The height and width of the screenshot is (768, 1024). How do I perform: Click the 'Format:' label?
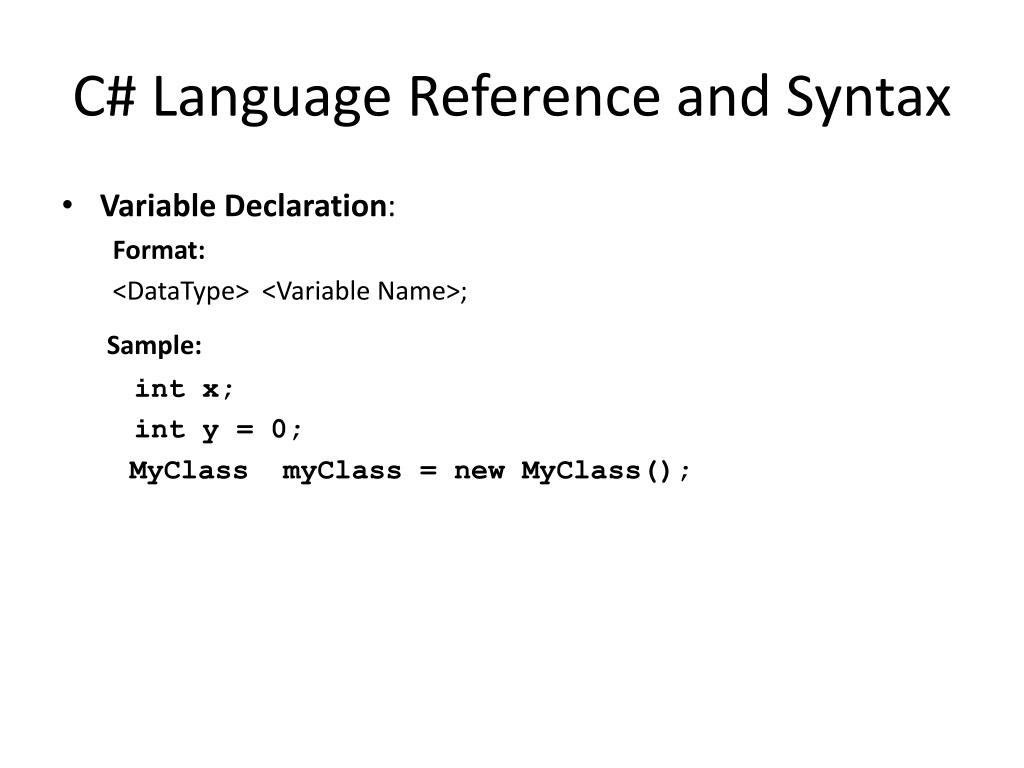tap(159, 250)
